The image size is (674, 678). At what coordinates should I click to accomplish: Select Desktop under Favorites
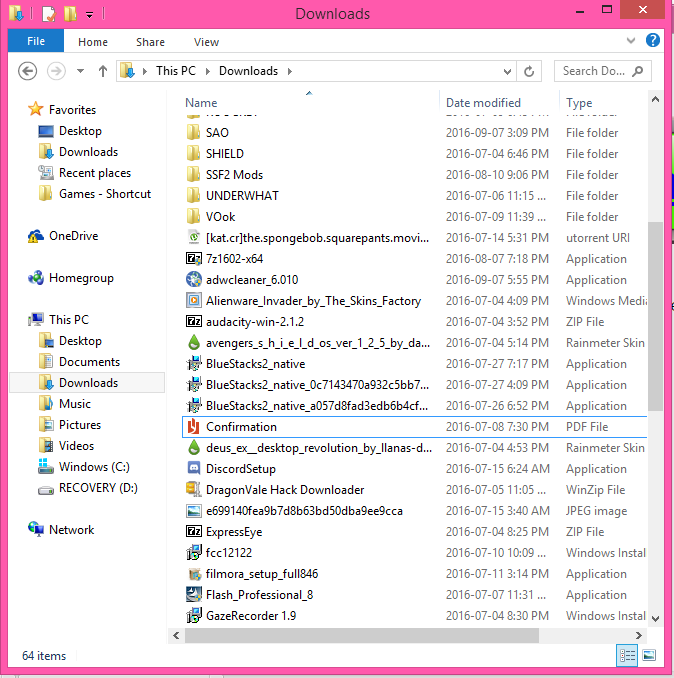pos(80,131)
